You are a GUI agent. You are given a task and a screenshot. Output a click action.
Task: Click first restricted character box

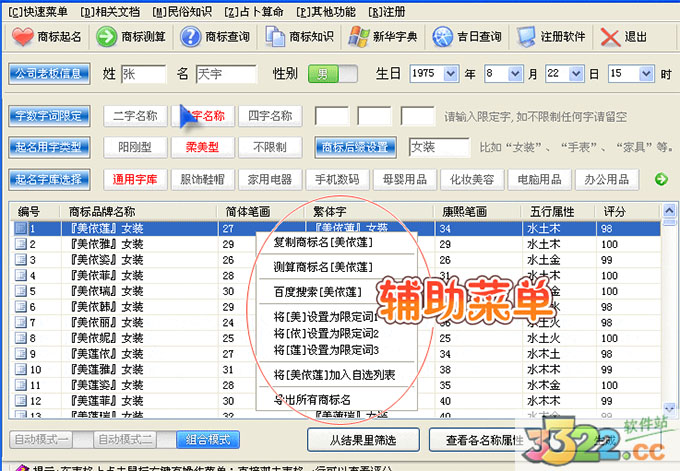point(331,116)
